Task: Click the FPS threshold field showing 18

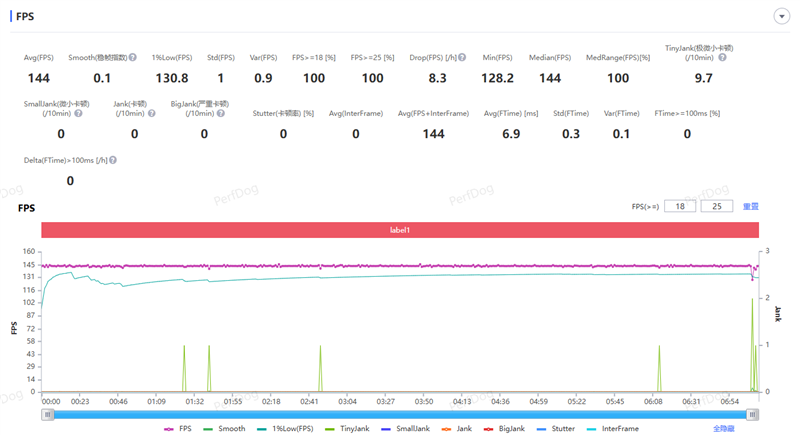Action: tap(680, 206)
